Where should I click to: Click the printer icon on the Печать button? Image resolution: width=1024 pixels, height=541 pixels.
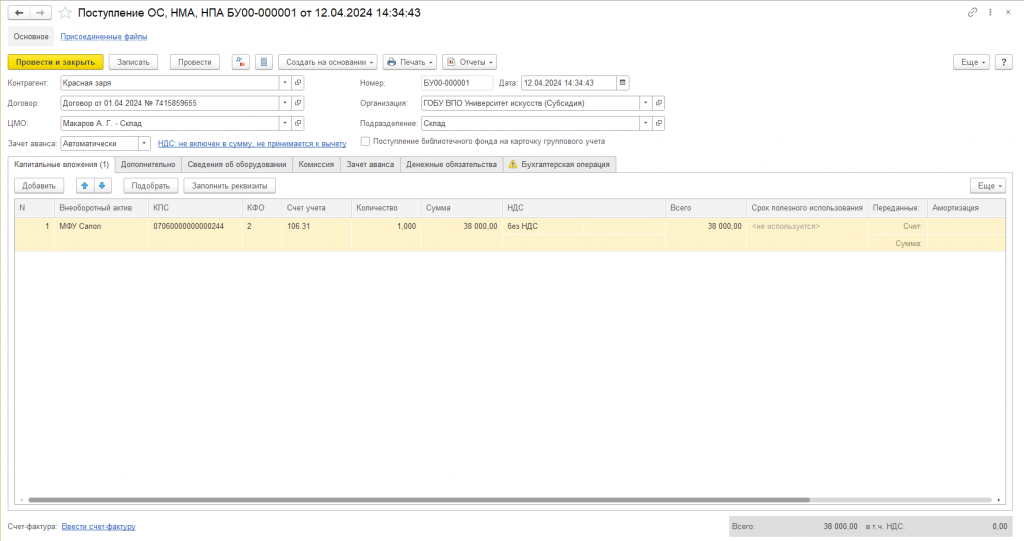click(392, 62)
